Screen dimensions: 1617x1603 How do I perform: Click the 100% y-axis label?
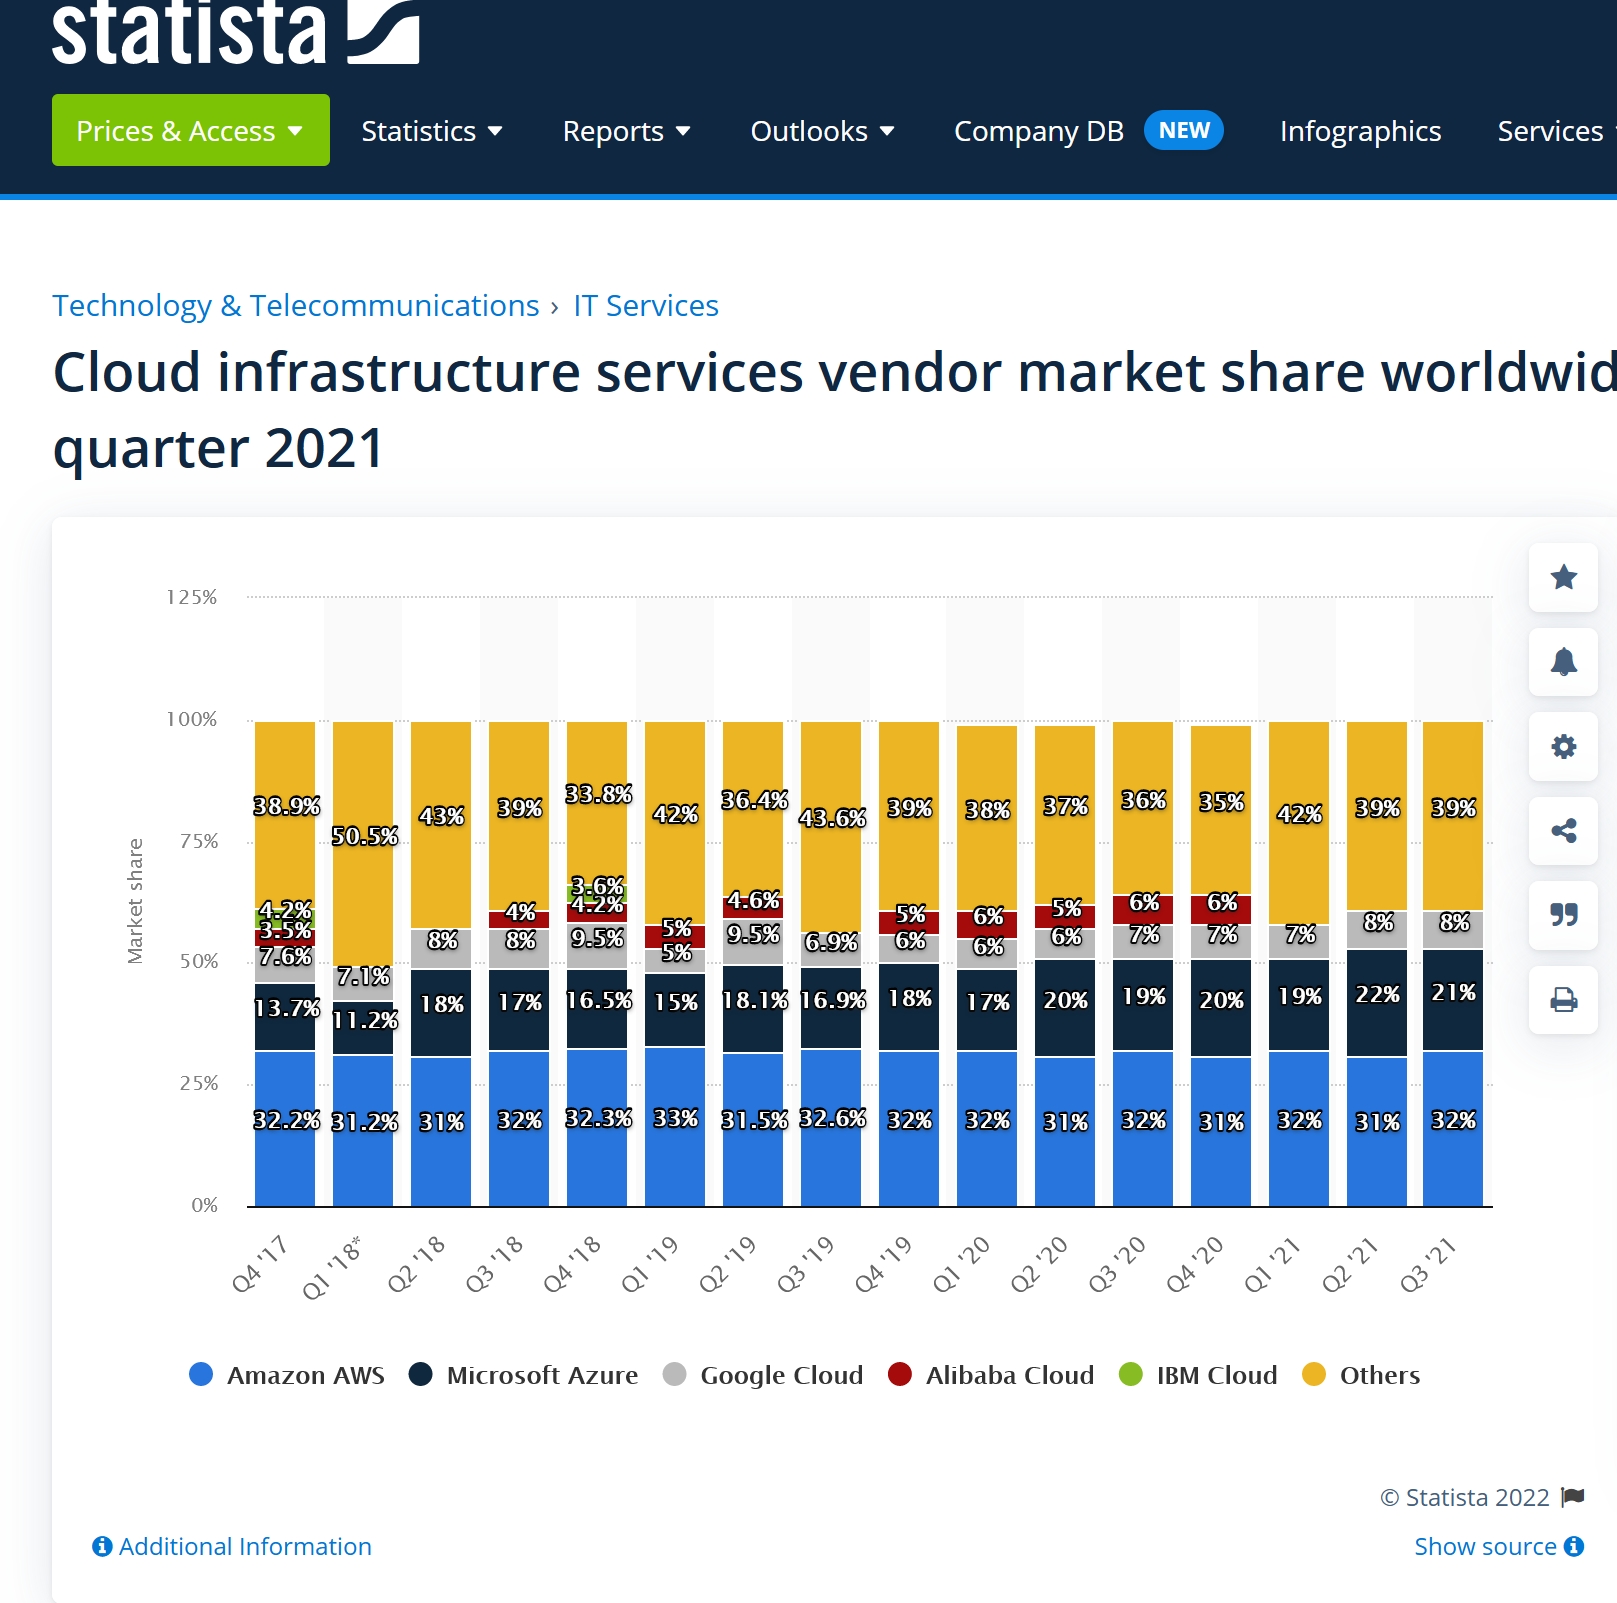tap(192, 719)
